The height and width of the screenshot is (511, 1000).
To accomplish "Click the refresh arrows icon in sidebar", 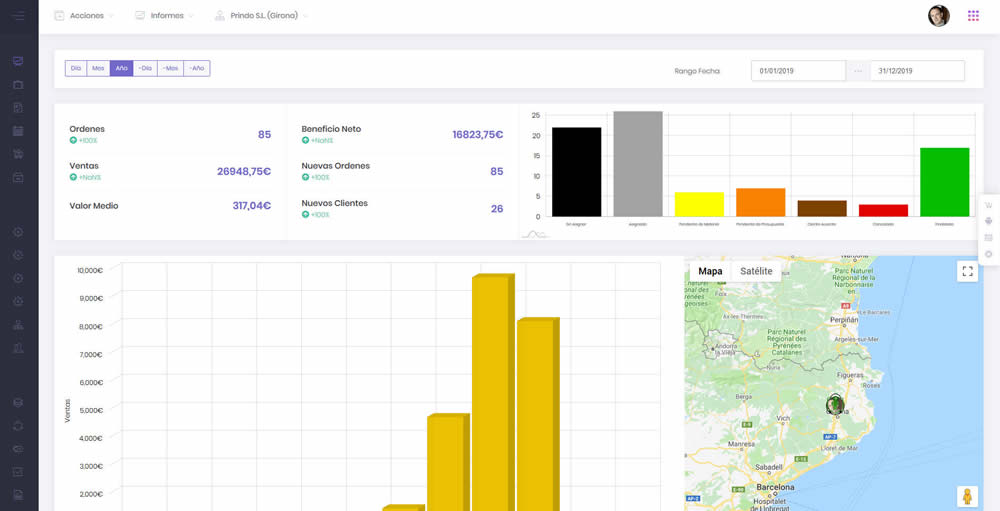I will click(x=18, y=426).
